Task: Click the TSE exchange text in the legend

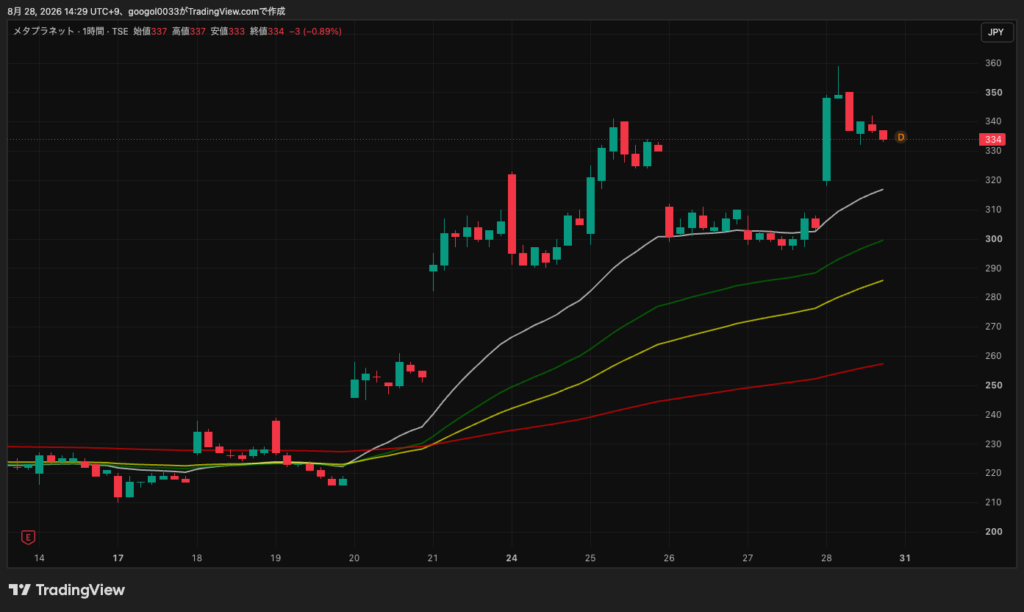Action: [x=120, y=31]
